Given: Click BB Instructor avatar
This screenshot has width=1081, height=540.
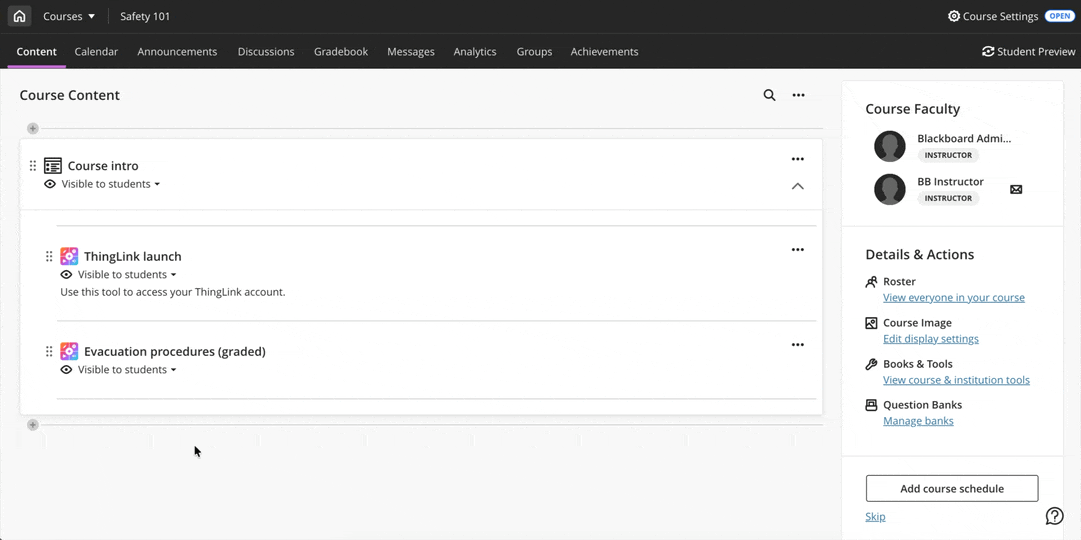Looking at the screenshot, I should point(890,189).
